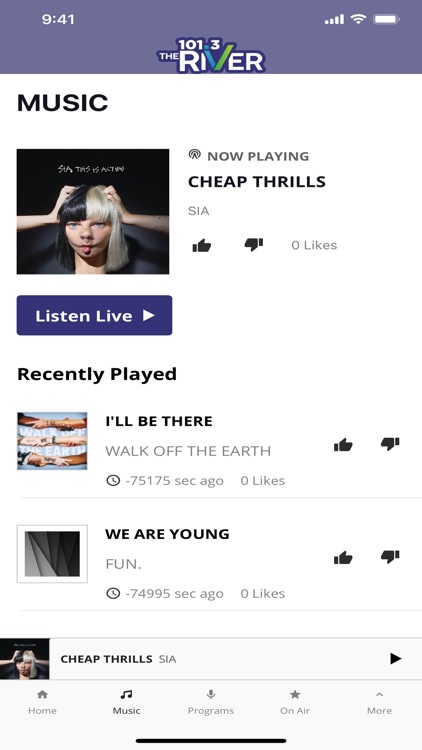Thumbs down We Are Young
Image resolution: width=422 pixels, height=750 pixels.
coord(390,556)
